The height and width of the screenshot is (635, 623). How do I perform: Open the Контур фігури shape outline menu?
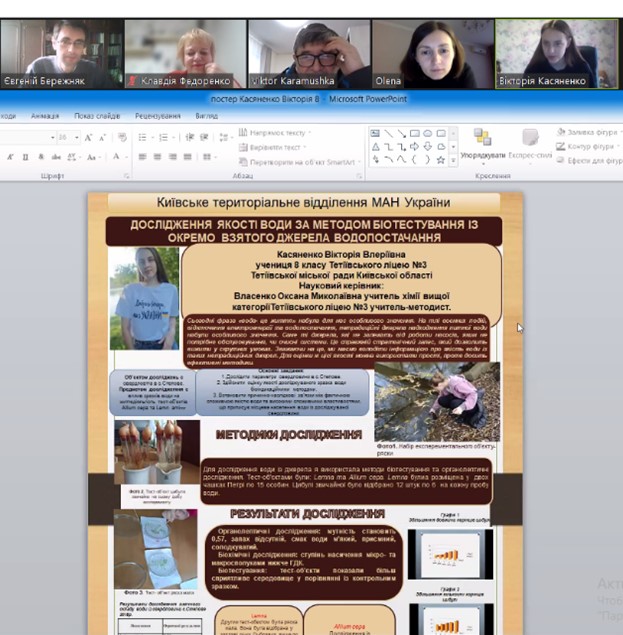[588, 147]
